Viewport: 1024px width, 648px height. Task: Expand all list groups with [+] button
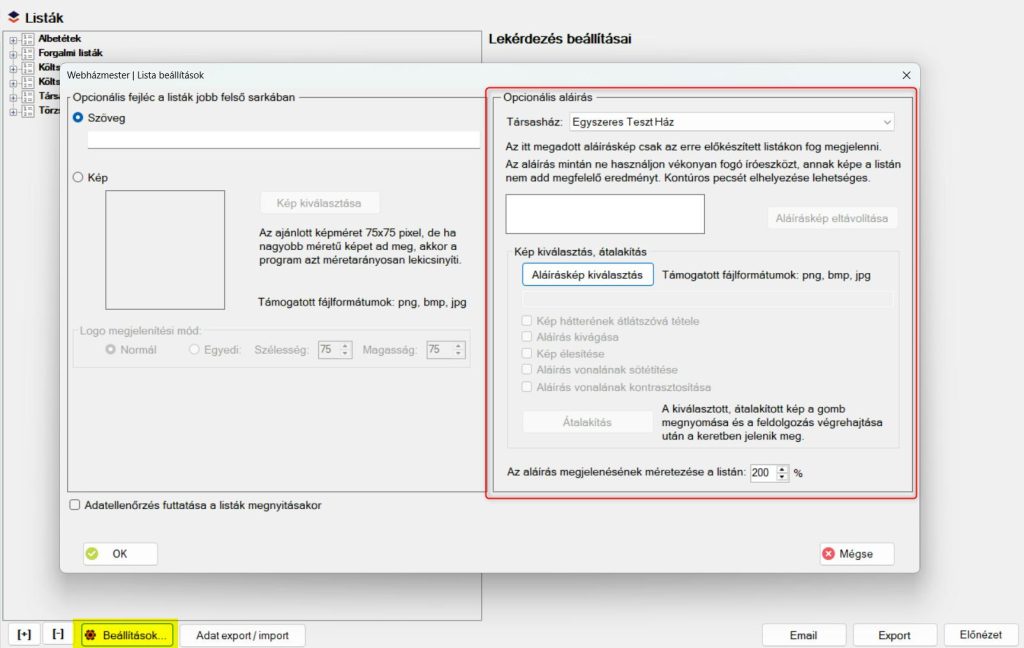click(24, 634)
